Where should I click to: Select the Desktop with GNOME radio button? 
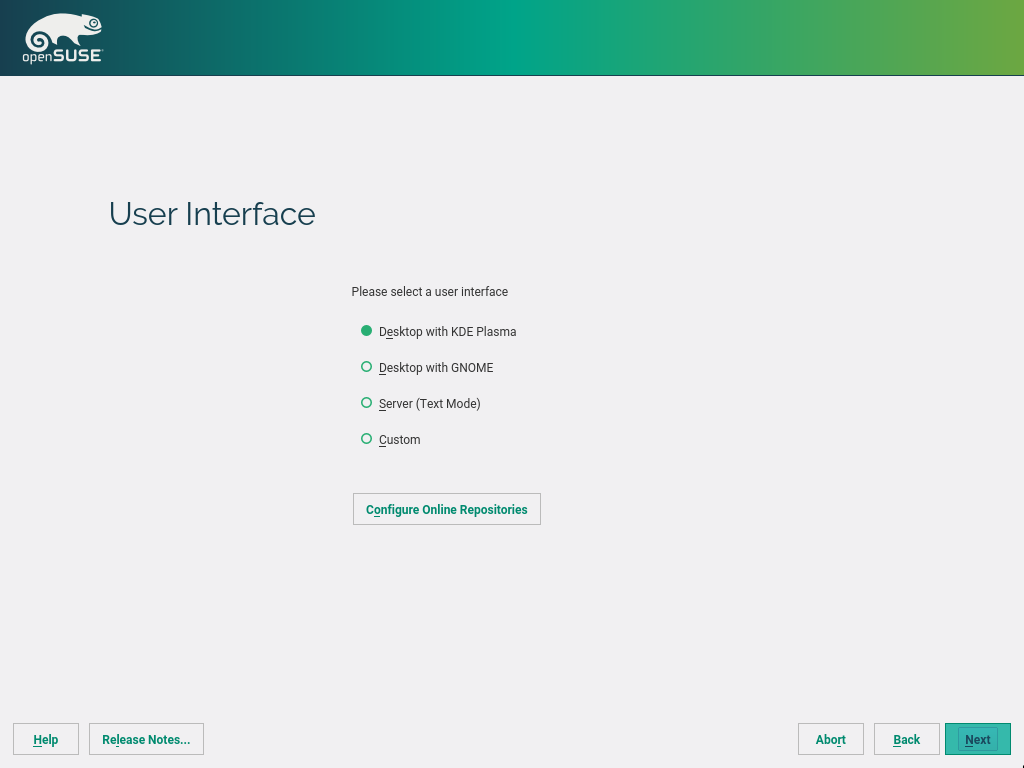(366, 367)
